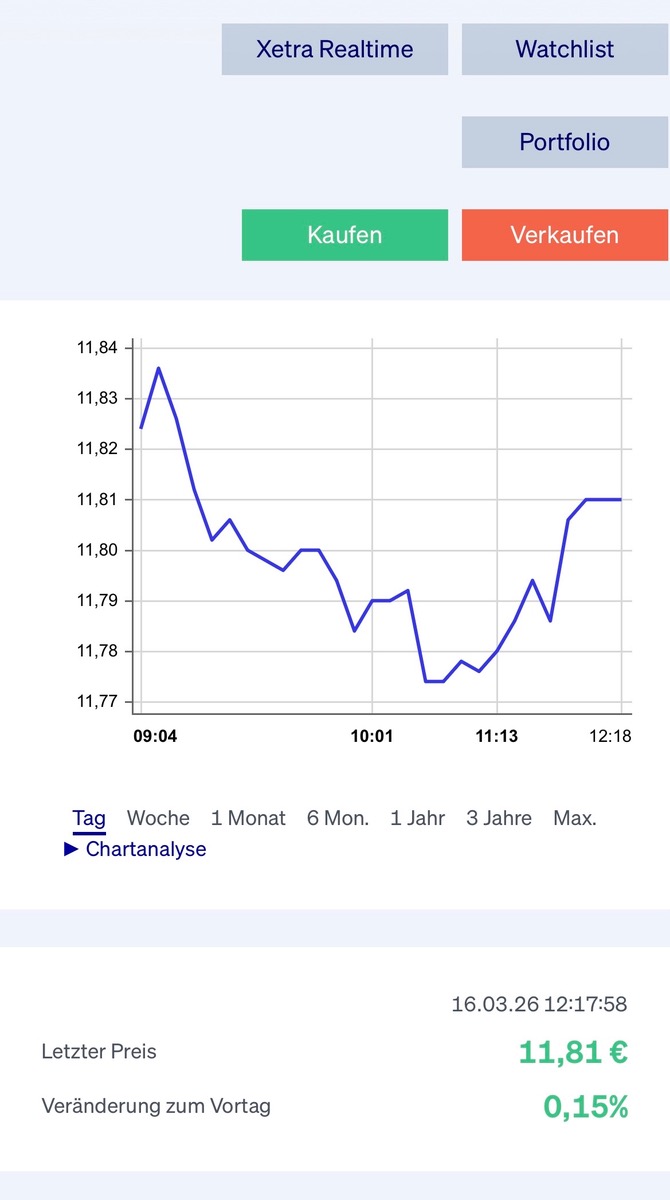Click the last price 11,81 € value
The image size is (670, 1200).
pyautogui.click(x=573, y=1052)
